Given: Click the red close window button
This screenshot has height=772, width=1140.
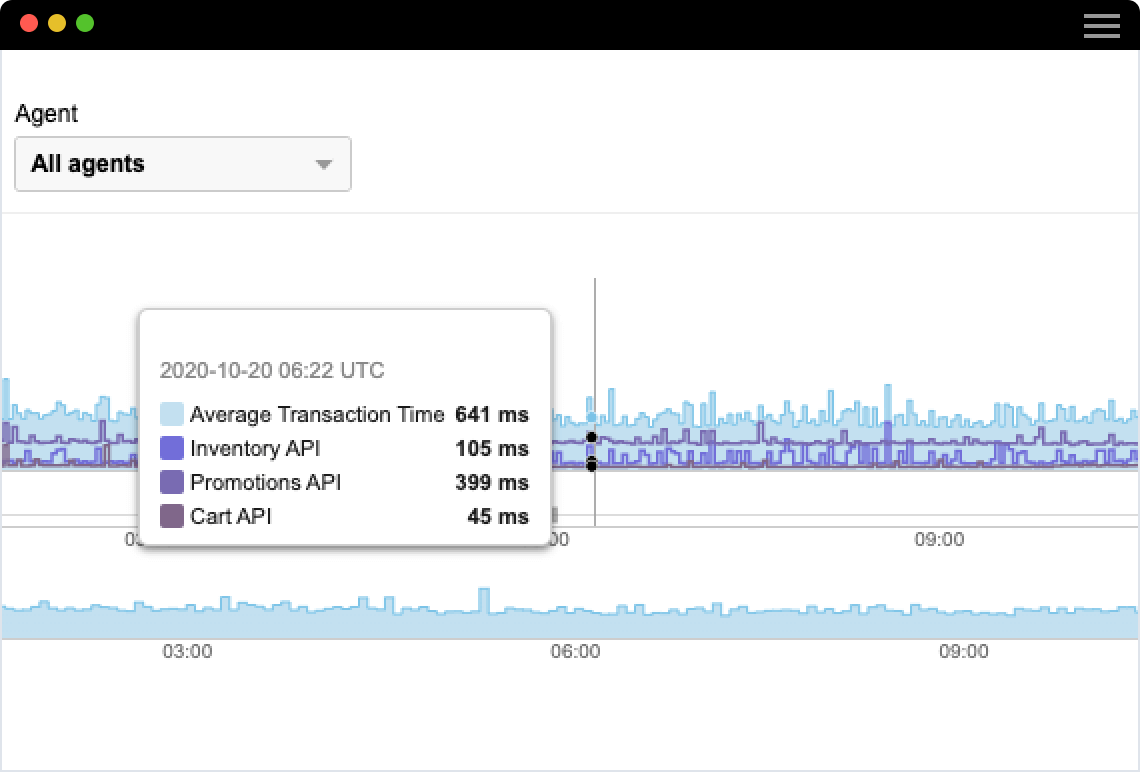Looking at the screenshot, I should pyautogui.click(x=29, y=23).
